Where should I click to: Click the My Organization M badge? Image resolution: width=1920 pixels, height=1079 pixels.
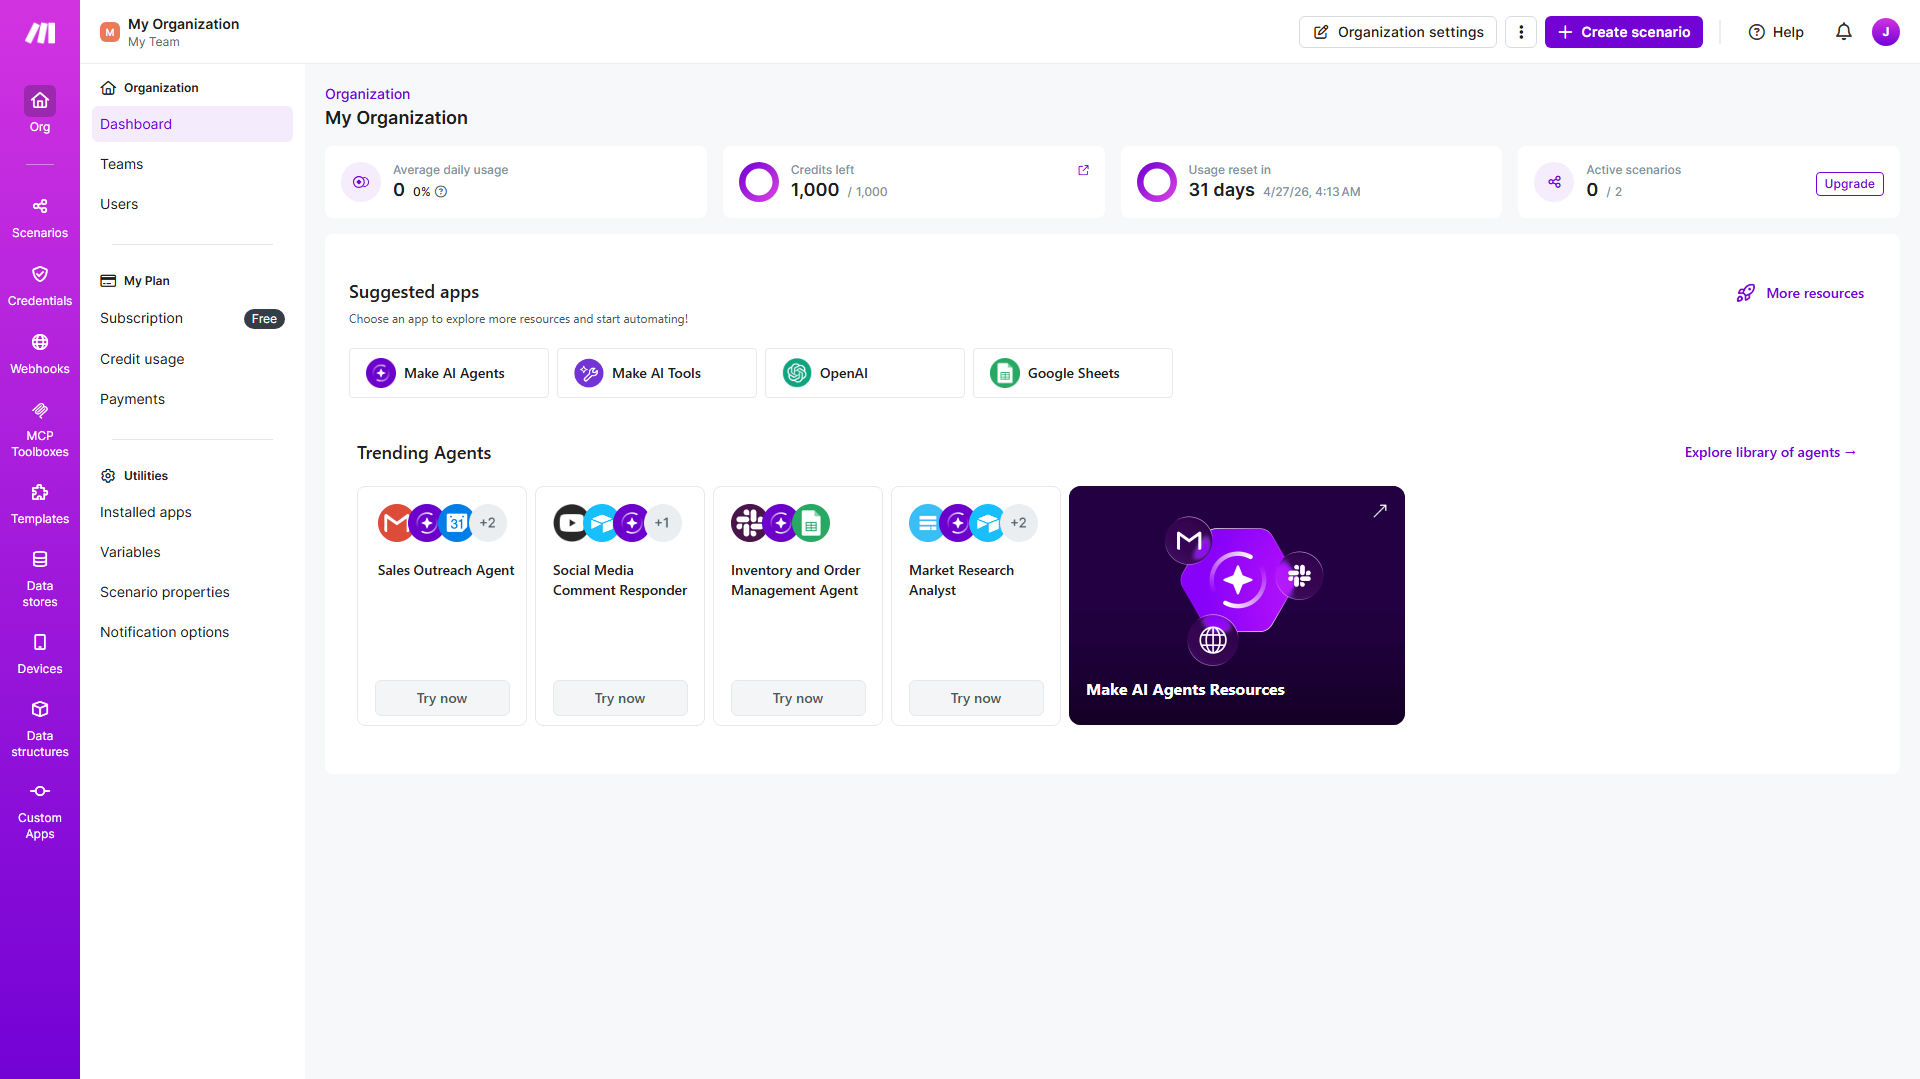click(110, 32)
